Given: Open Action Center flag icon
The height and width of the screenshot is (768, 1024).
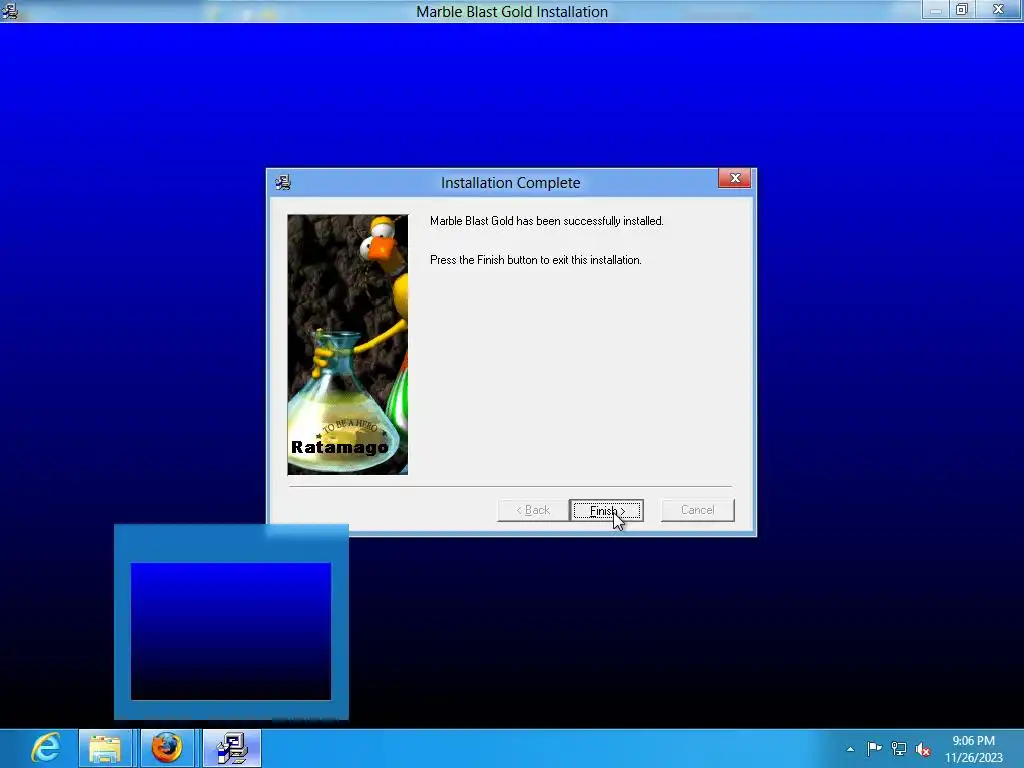Looking at the screenshot, I should [x=874, y=748].
